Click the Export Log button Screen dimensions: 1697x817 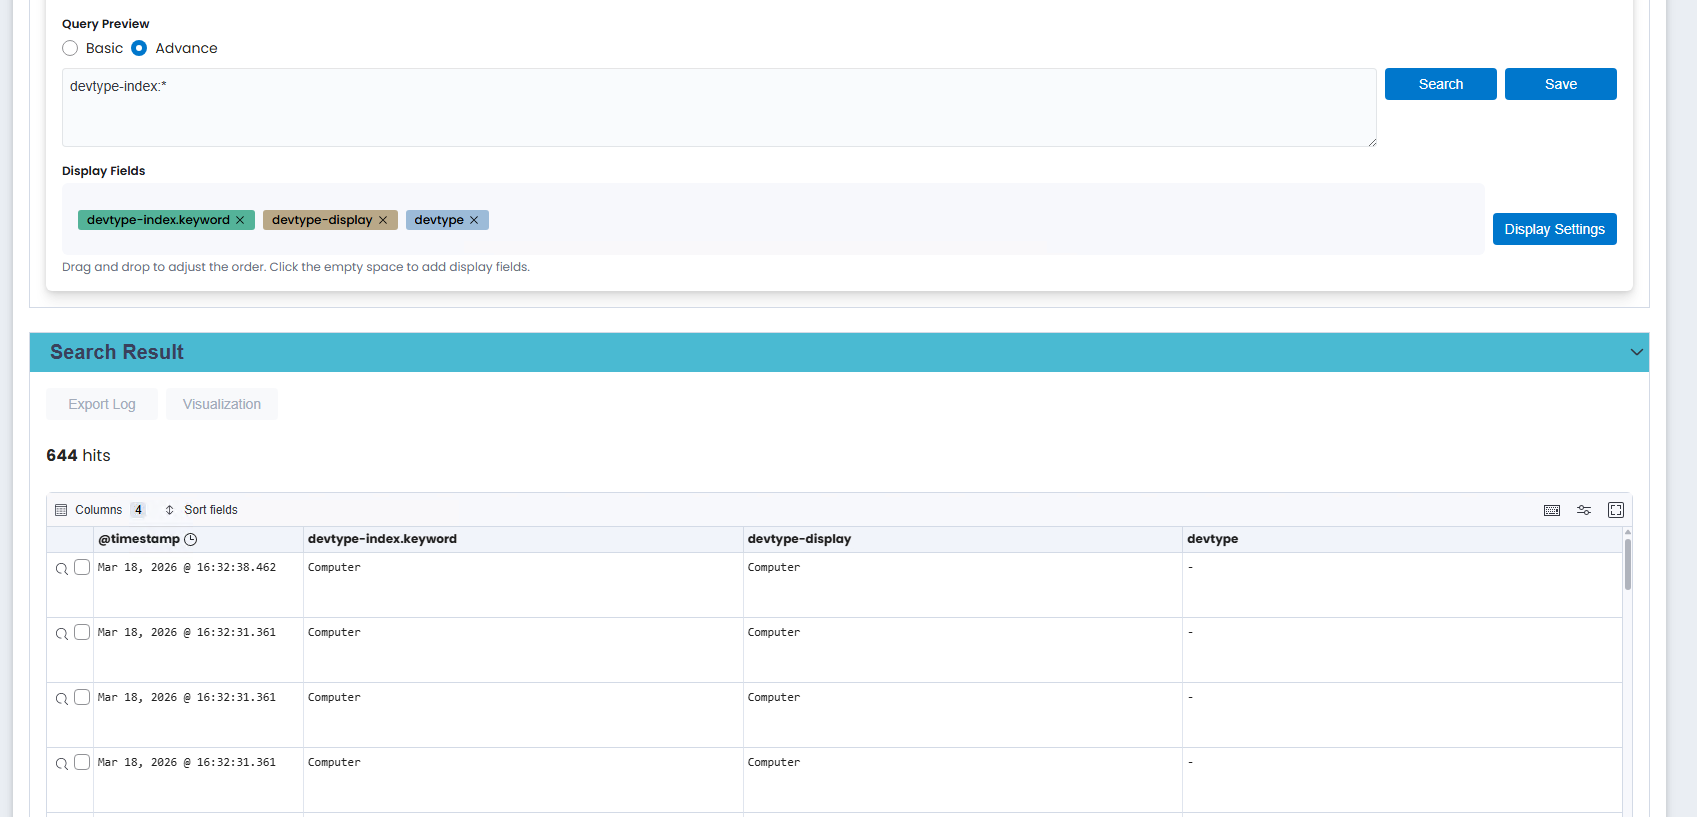pos(102,404)
